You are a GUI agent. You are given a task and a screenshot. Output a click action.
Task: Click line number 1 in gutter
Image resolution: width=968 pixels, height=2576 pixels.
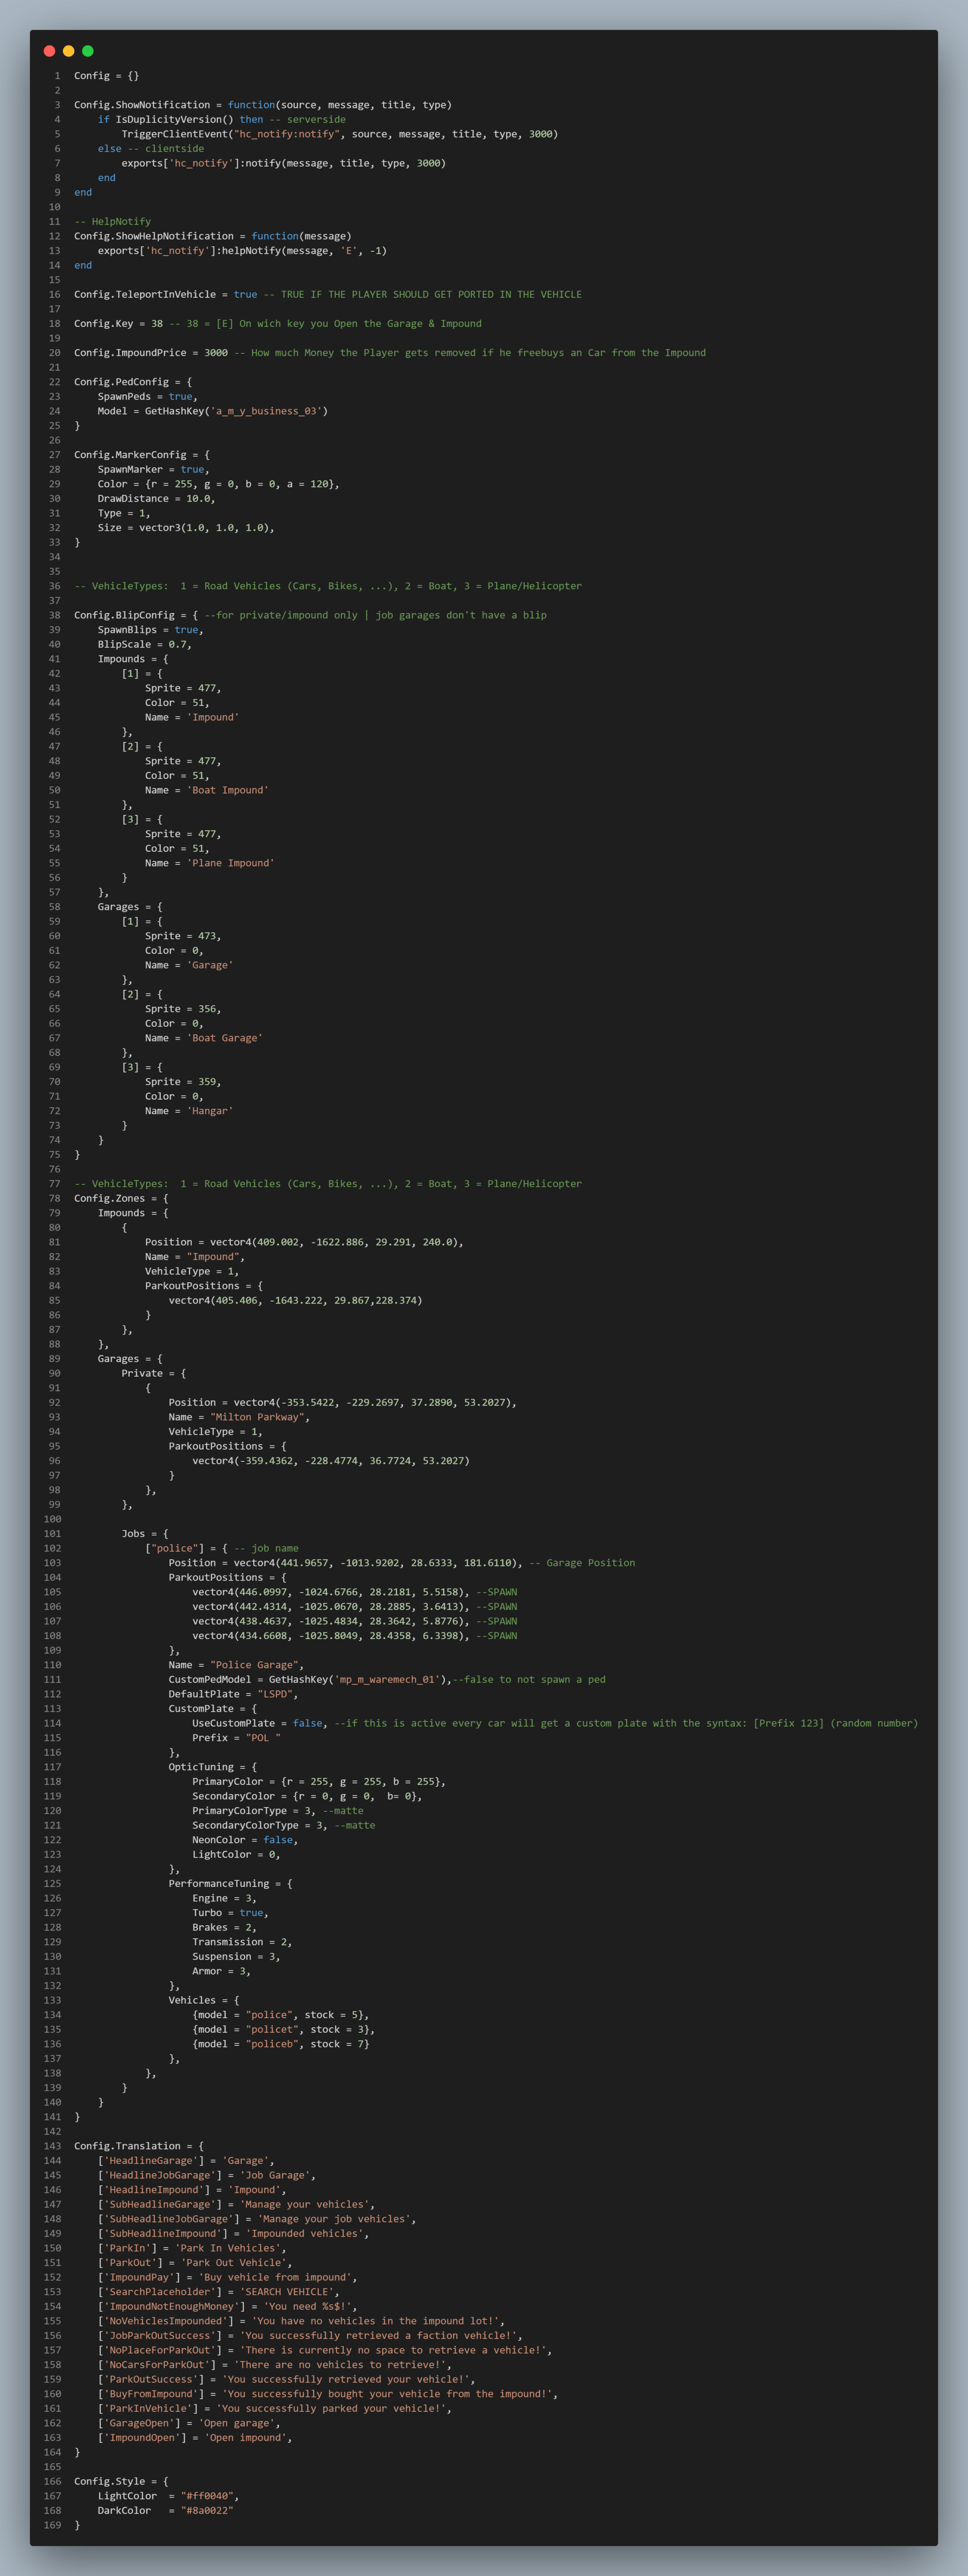tap(57, 76)
